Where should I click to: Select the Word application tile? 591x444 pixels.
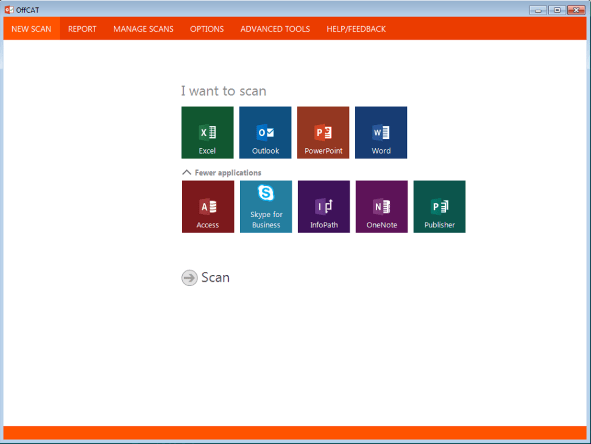(x=381, y=132)
